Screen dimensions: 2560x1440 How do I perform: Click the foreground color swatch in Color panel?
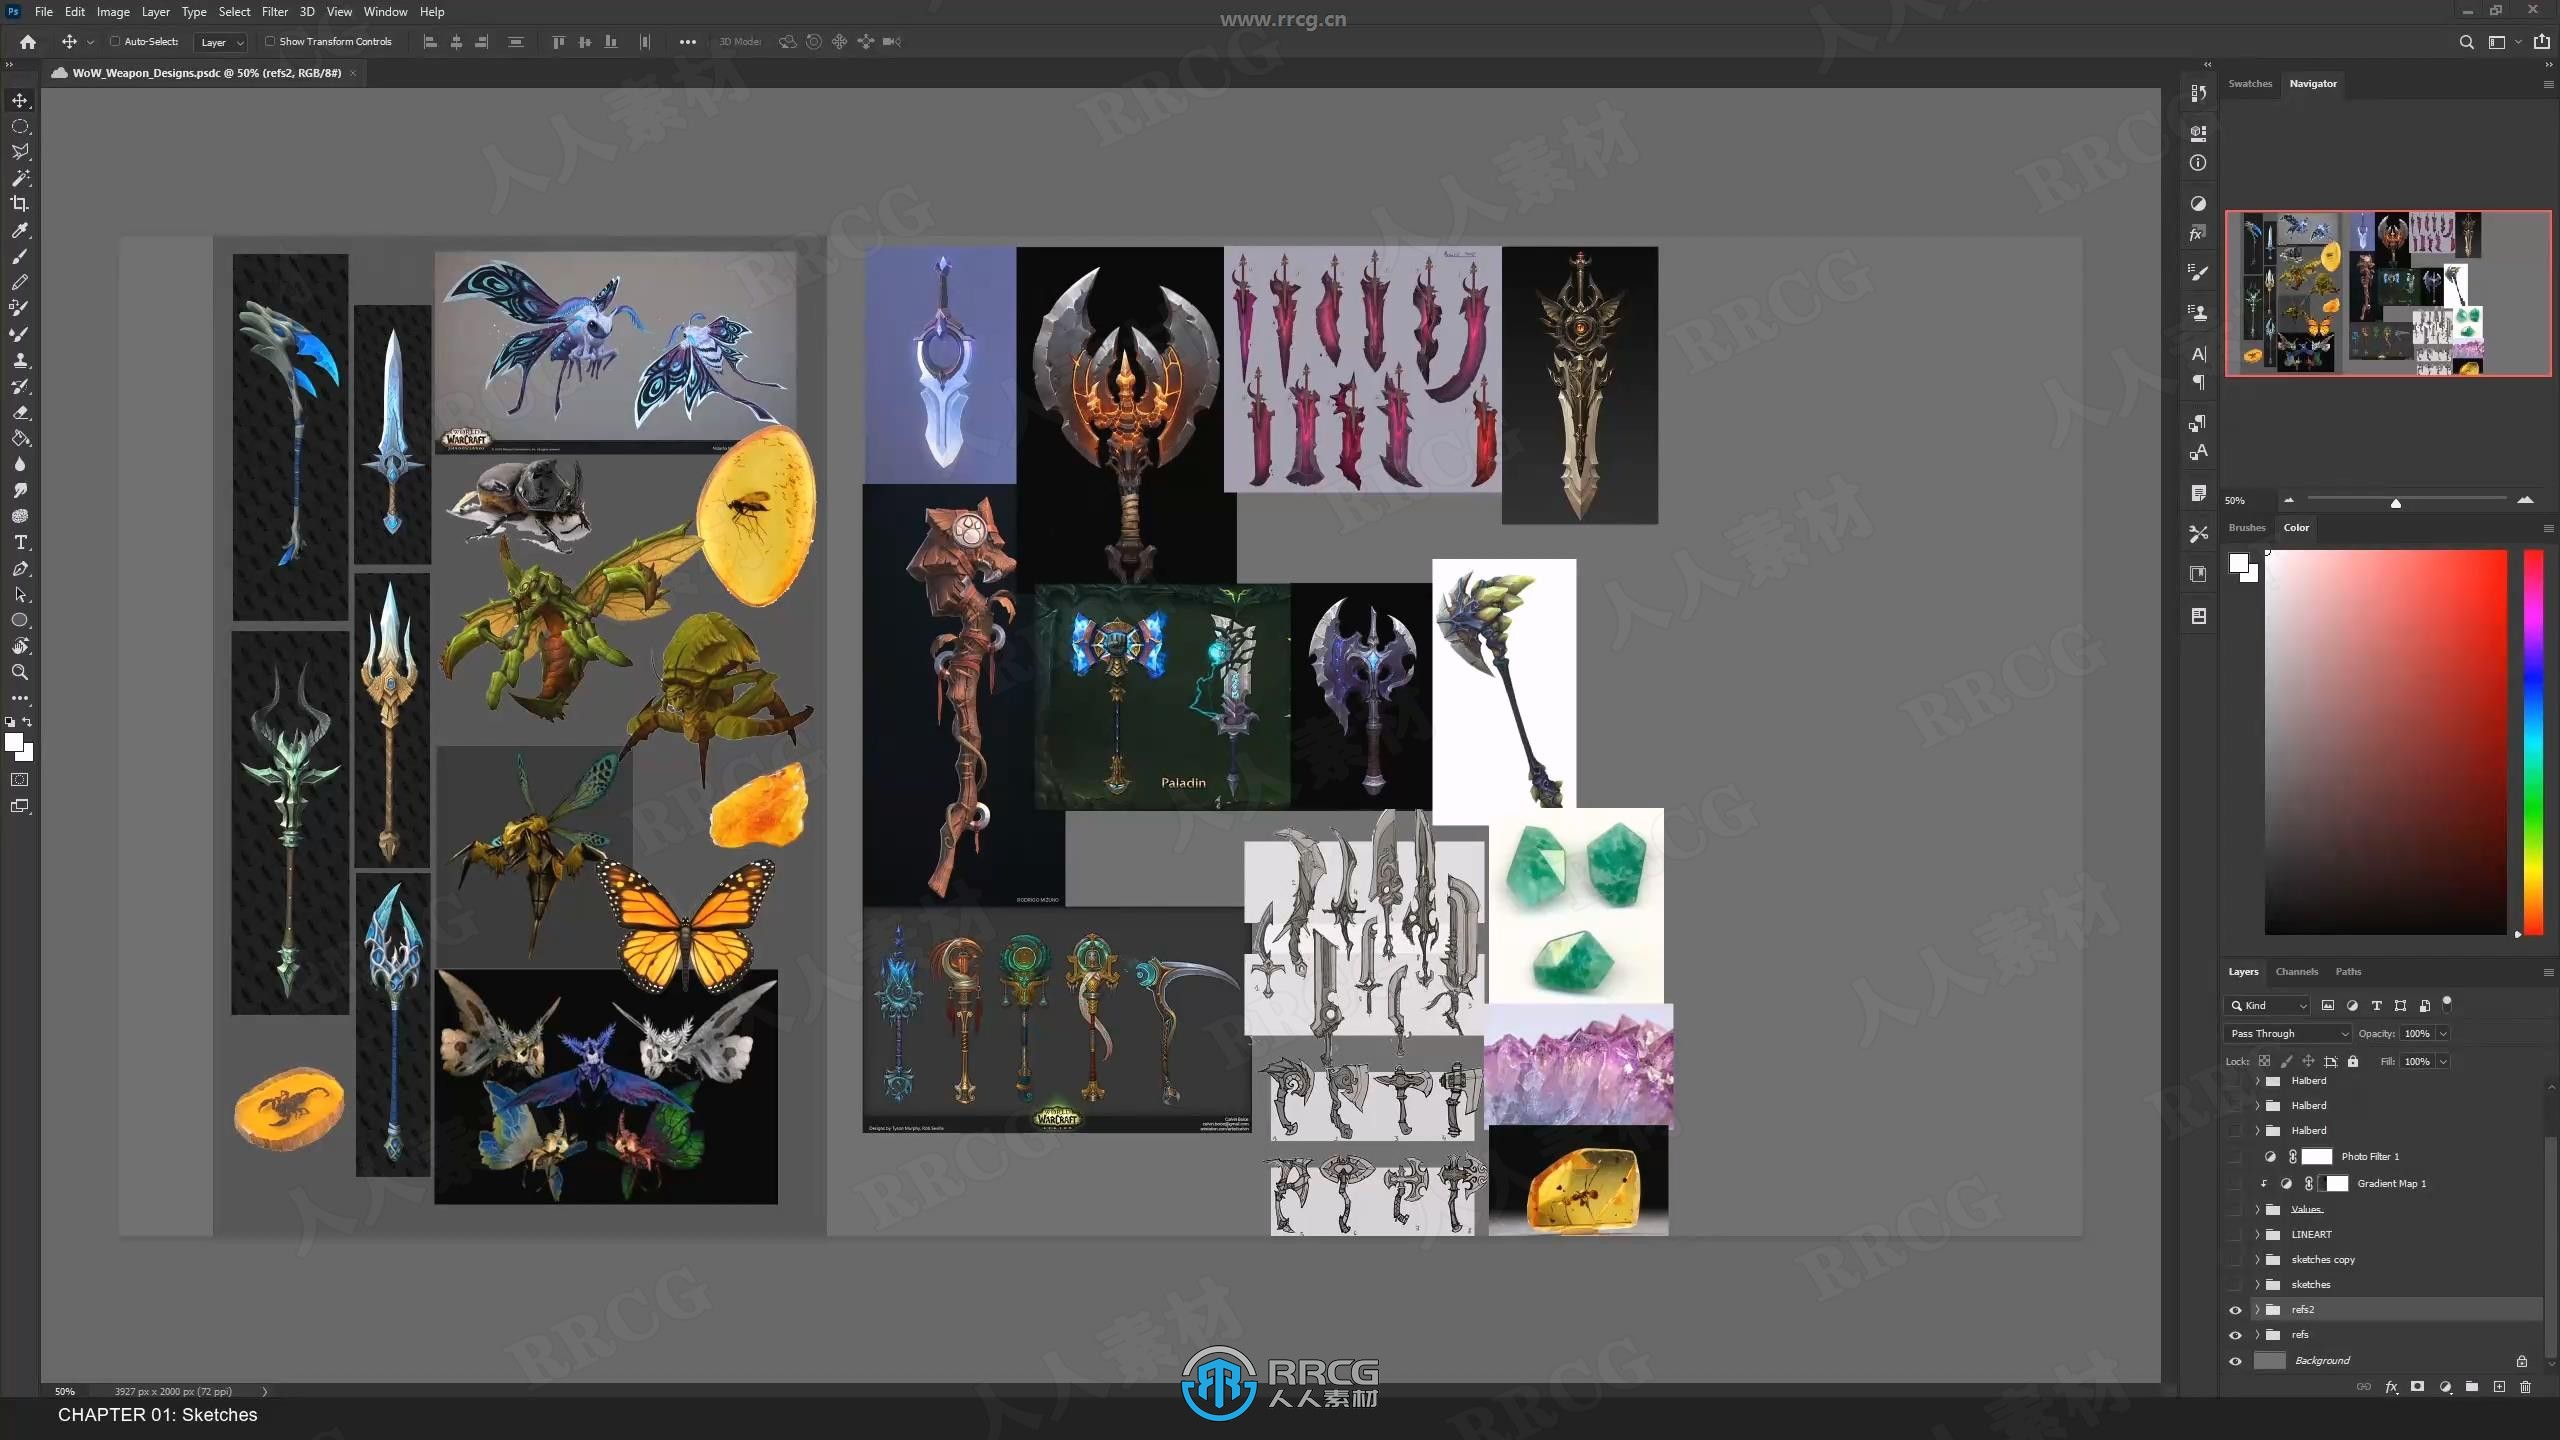(x=2239, y=563)
